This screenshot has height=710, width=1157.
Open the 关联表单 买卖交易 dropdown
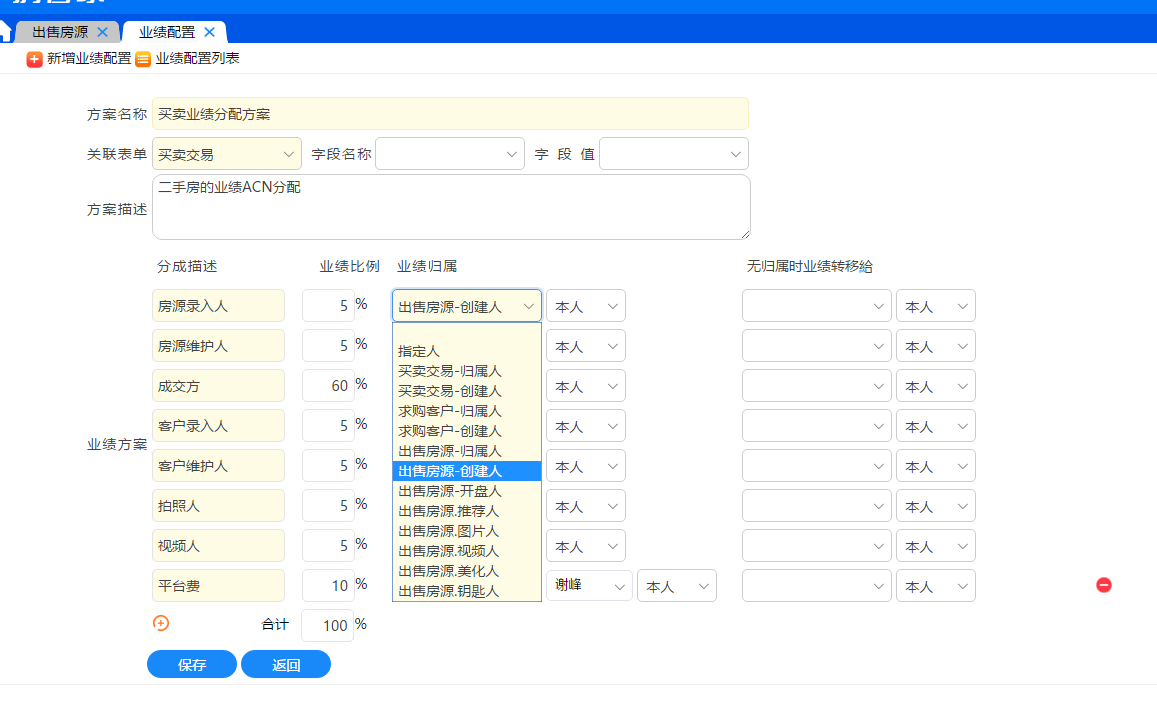(x=227, y=154)
